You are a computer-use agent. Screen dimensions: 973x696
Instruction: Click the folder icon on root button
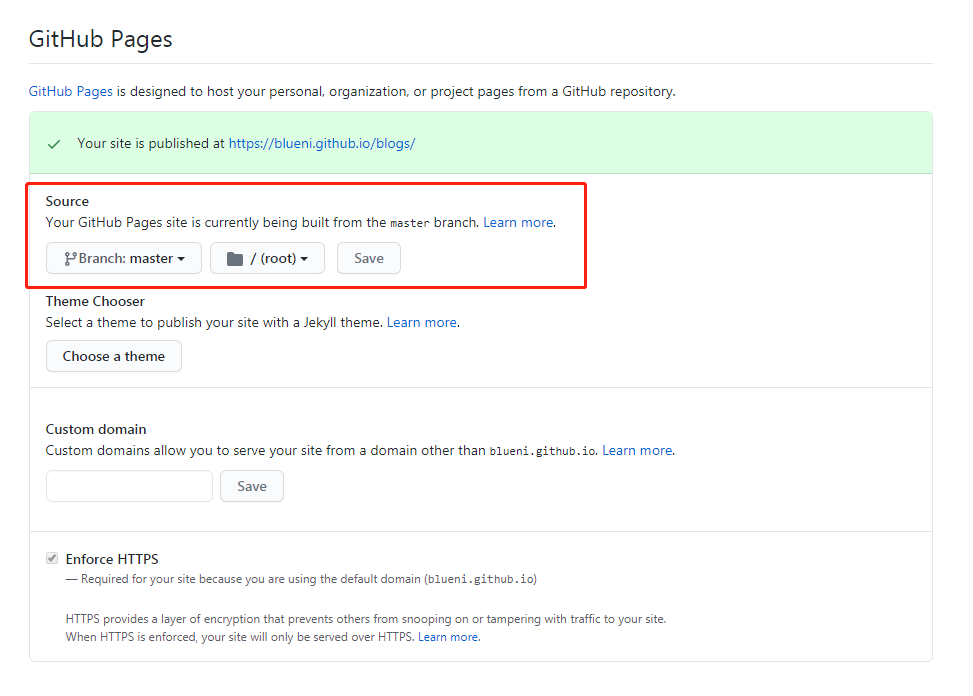coord(235,259)
